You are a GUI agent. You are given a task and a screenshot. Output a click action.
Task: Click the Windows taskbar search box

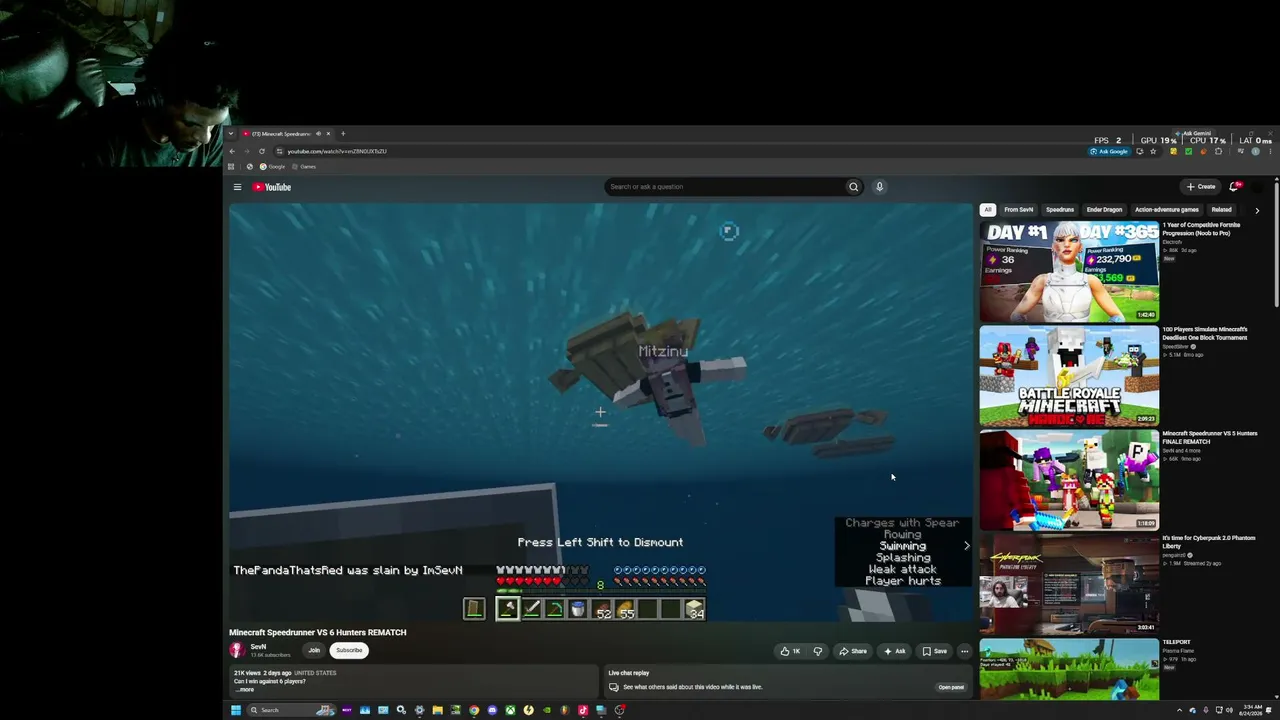290,710
